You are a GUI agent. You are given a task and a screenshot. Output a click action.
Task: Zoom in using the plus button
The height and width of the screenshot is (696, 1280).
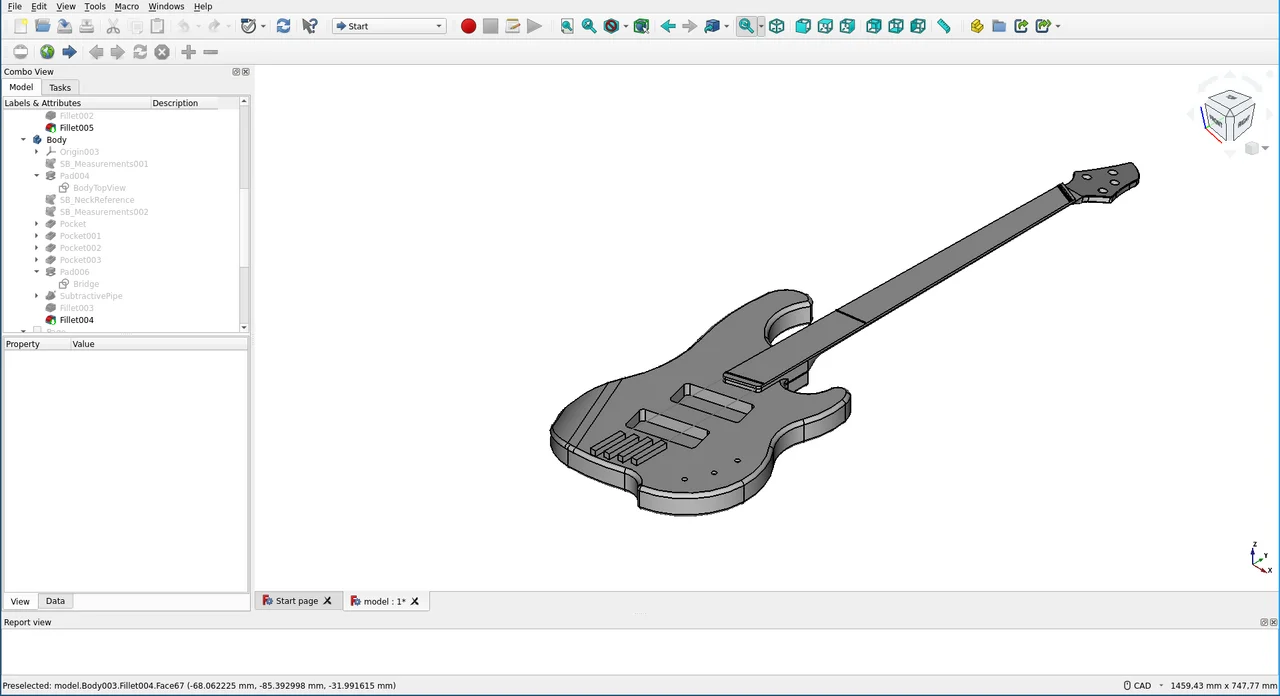point(188,52)
